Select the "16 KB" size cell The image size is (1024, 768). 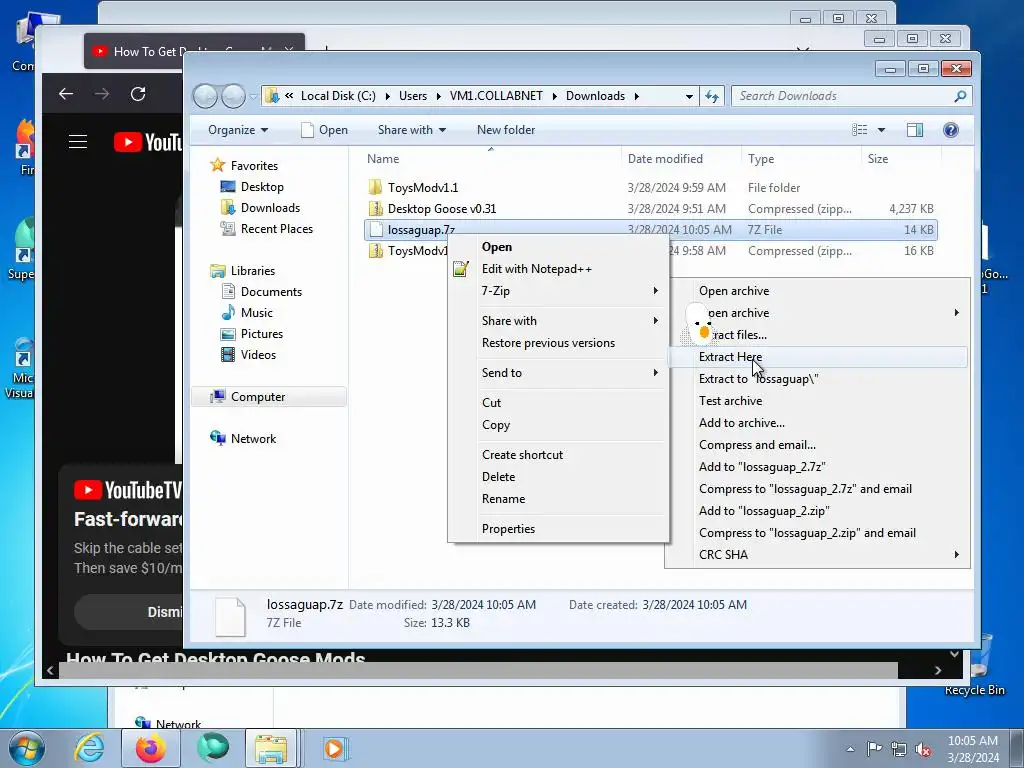(x=918, y=251)
